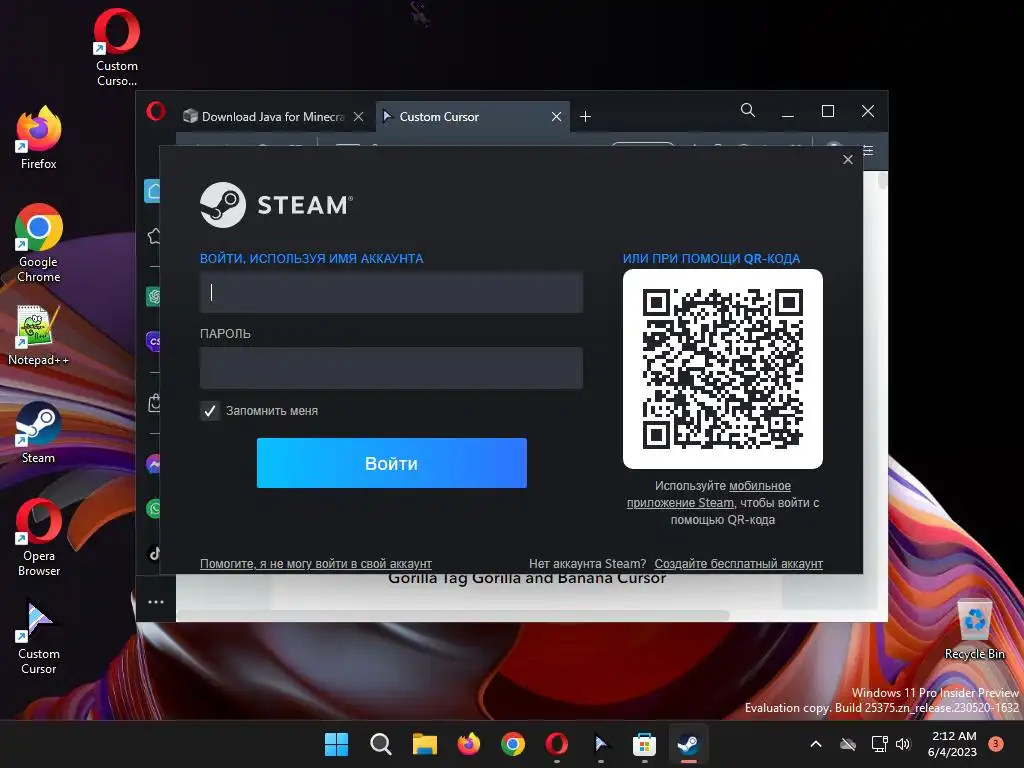Open a new tab in Opera

585,116
